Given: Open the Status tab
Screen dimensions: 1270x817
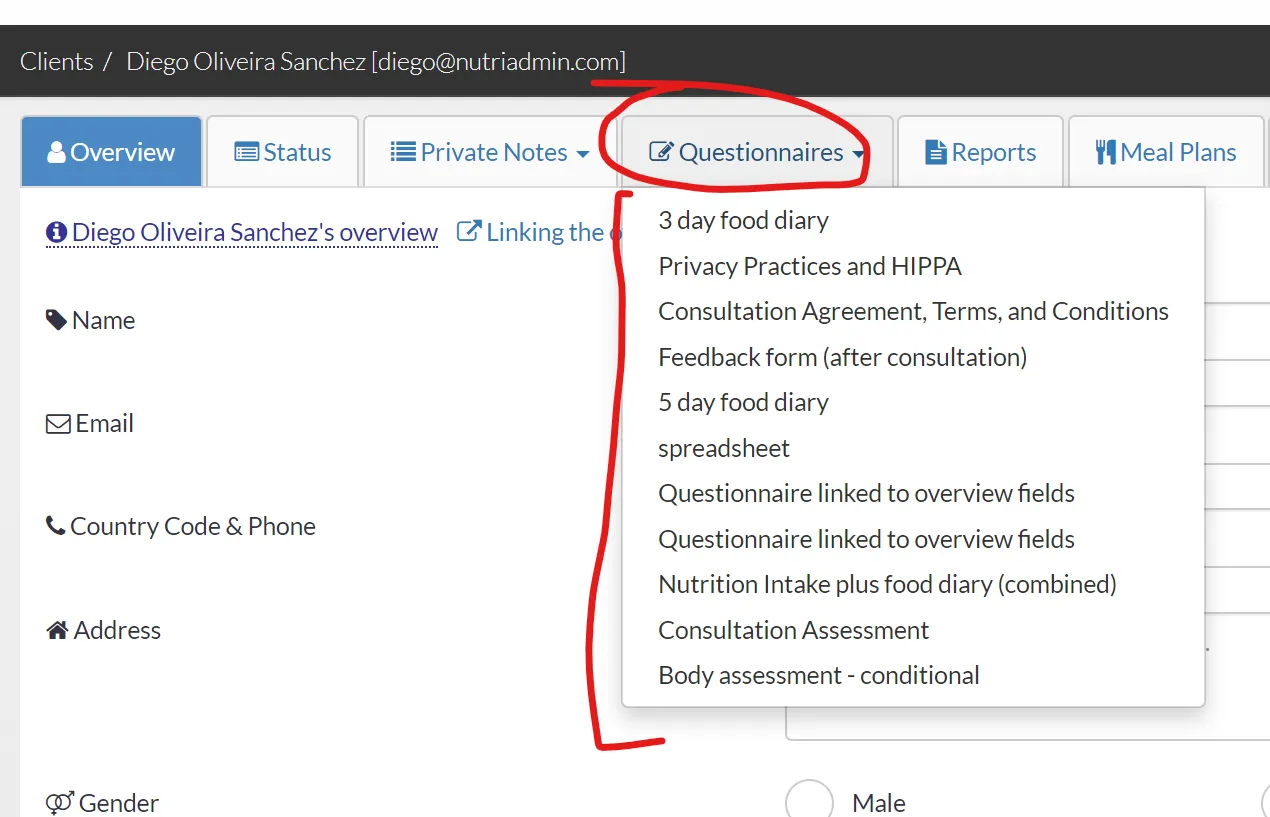Looking at the screenshot, I should point(283,153).
